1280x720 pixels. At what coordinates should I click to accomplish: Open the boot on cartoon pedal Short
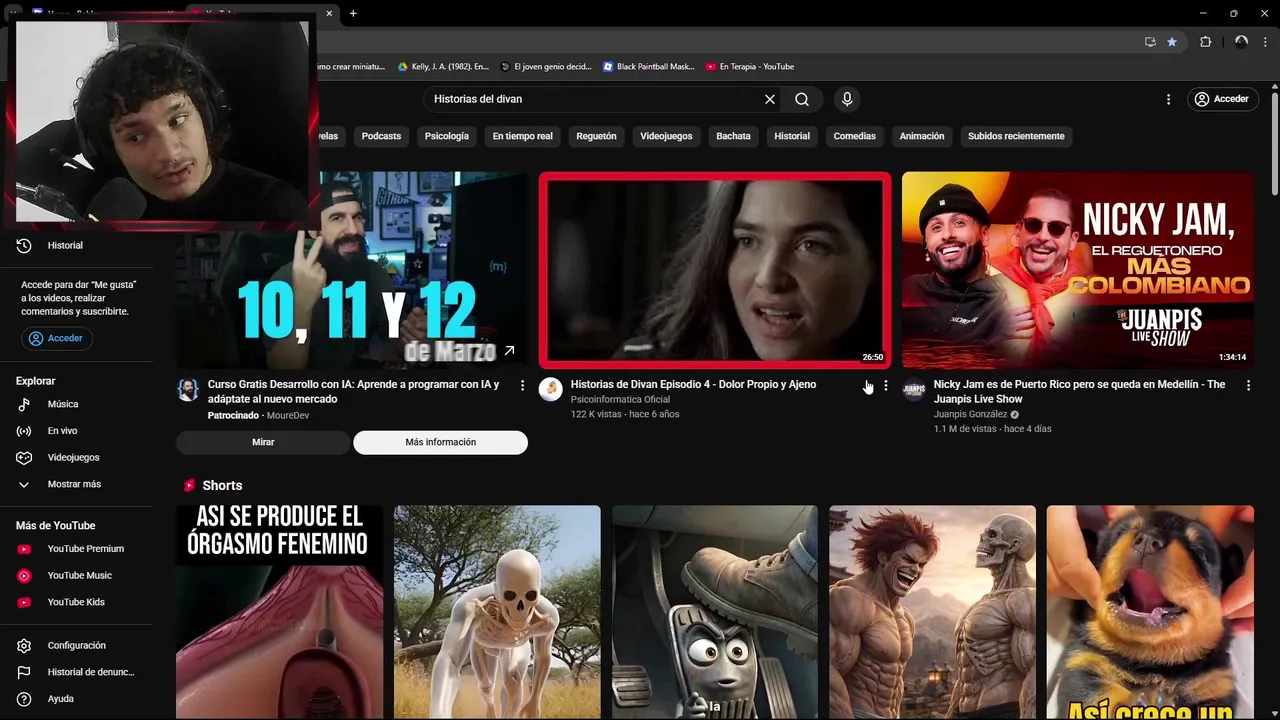pos(715,612)
